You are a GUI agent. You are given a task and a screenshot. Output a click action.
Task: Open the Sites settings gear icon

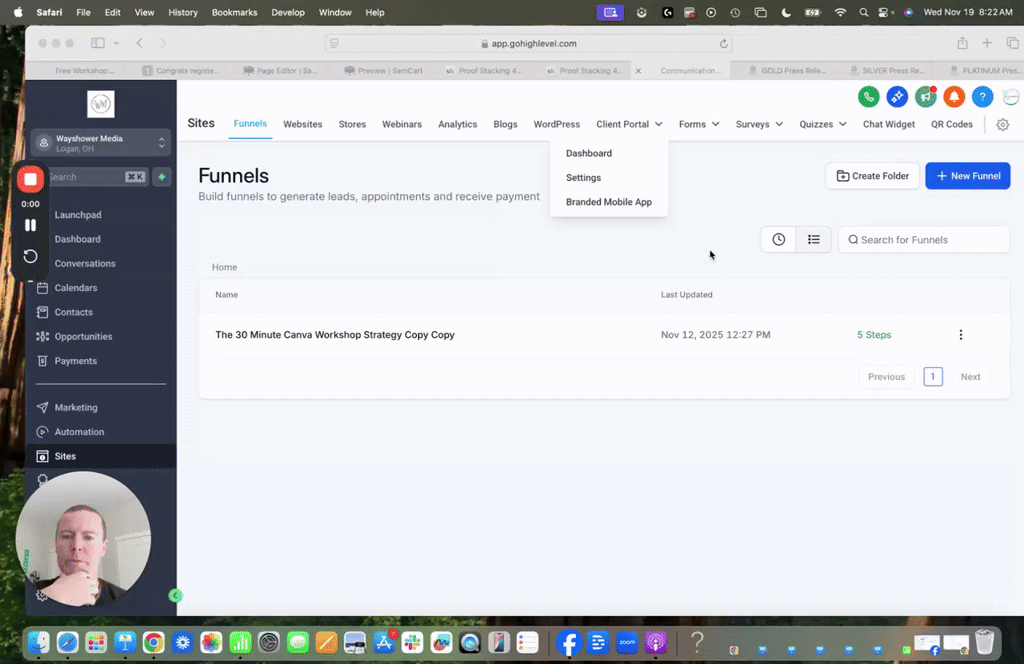[x=1004, y=124]
